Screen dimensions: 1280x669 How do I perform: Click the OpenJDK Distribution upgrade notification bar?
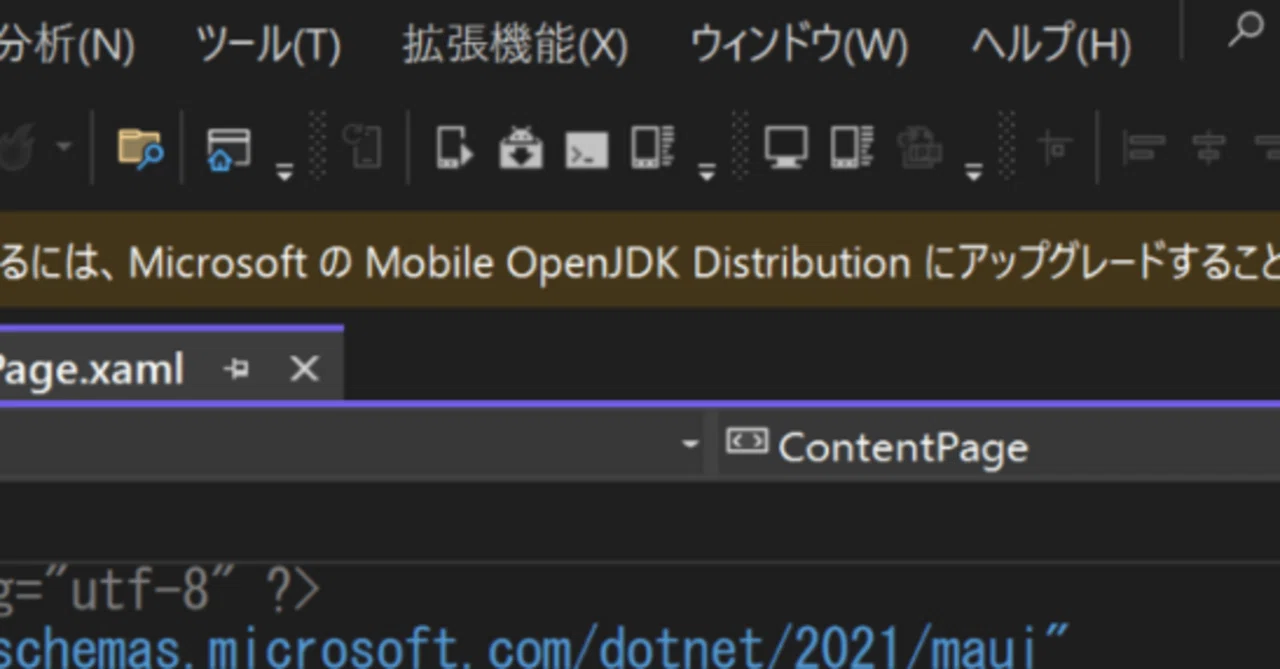pyautogui.click(x=640, y=262)
